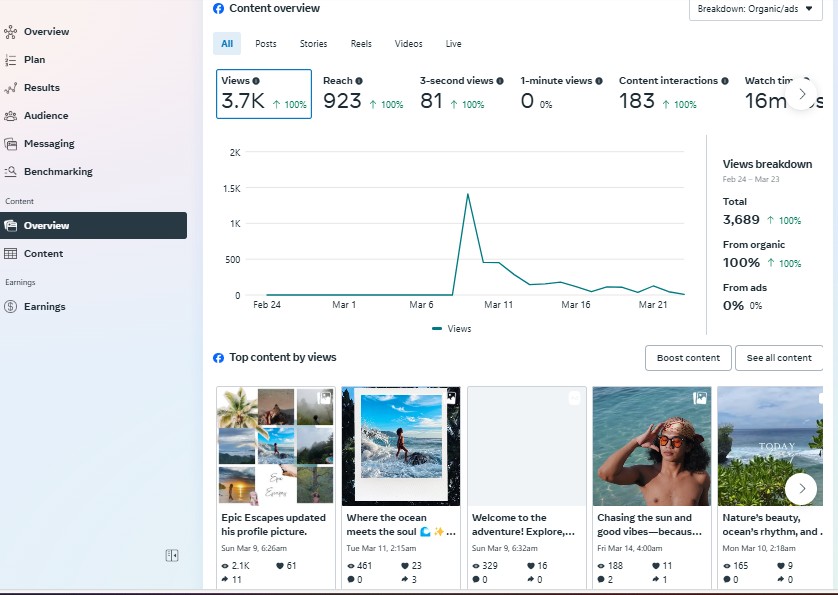Go to Audience in sidebar

click(x=46, y=115)
